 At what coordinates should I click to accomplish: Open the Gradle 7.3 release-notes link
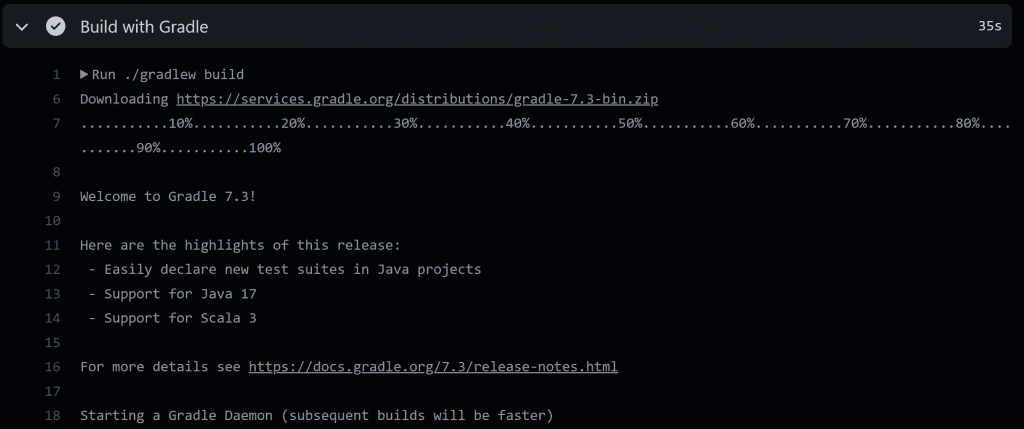(x=433, y=367)
